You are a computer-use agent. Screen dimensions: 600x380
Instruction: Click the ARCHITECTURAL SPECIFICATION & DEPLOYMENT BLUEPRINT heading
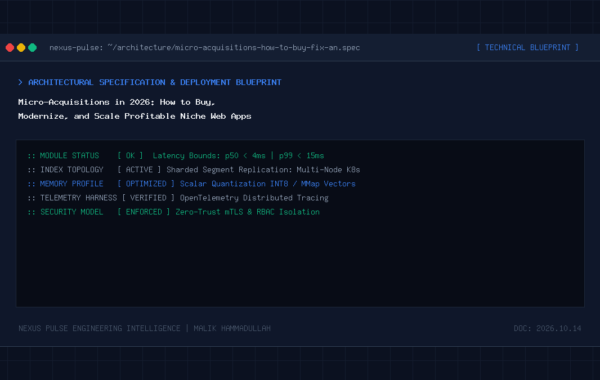pyautogui.click(x=155, y=82)
